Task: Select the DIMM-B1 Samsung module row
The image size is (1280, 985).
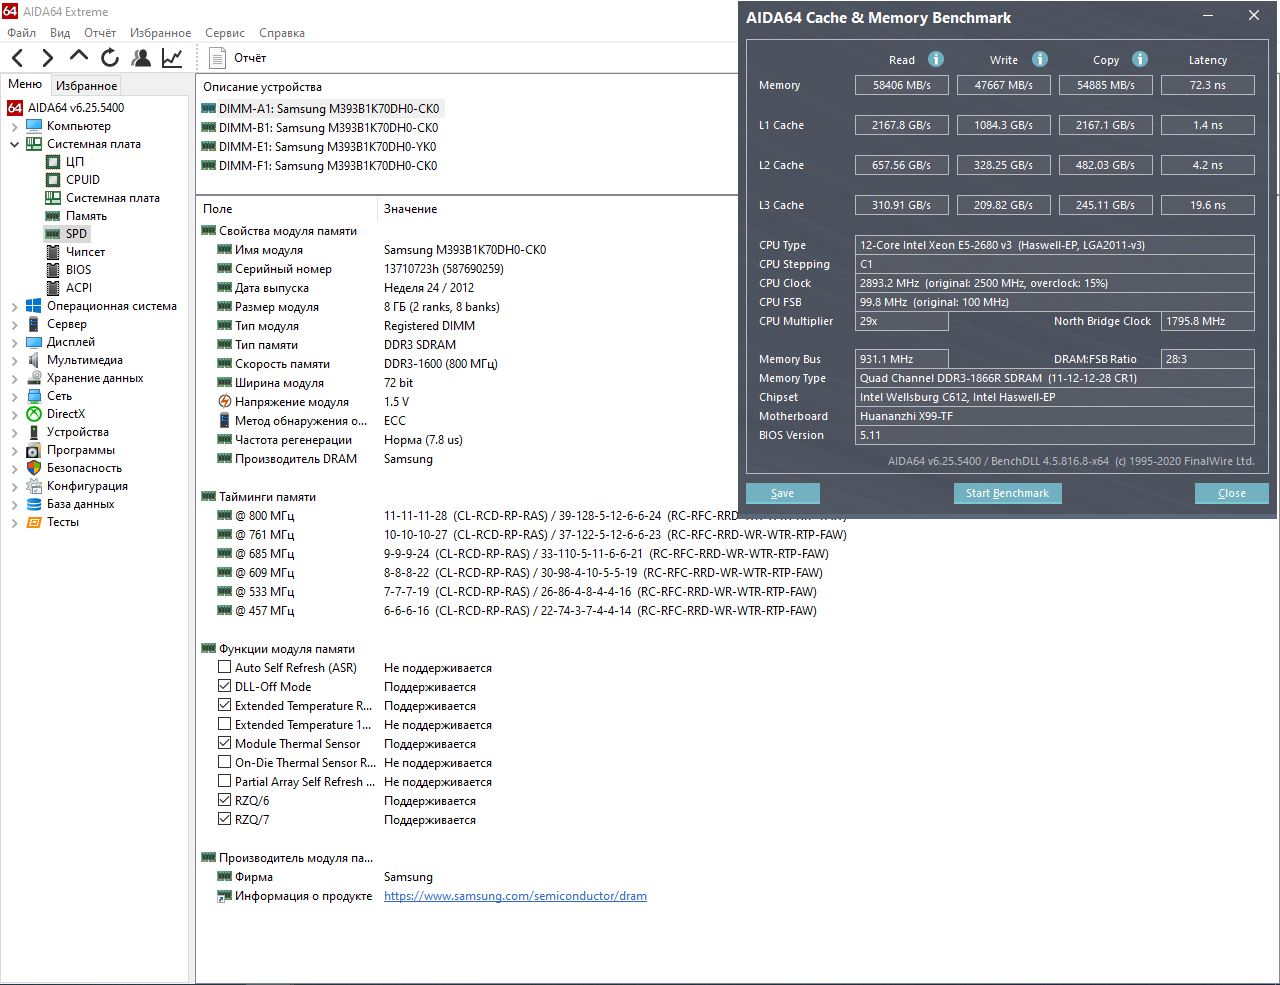Action: pyautogui.click(x=320, y=128)
